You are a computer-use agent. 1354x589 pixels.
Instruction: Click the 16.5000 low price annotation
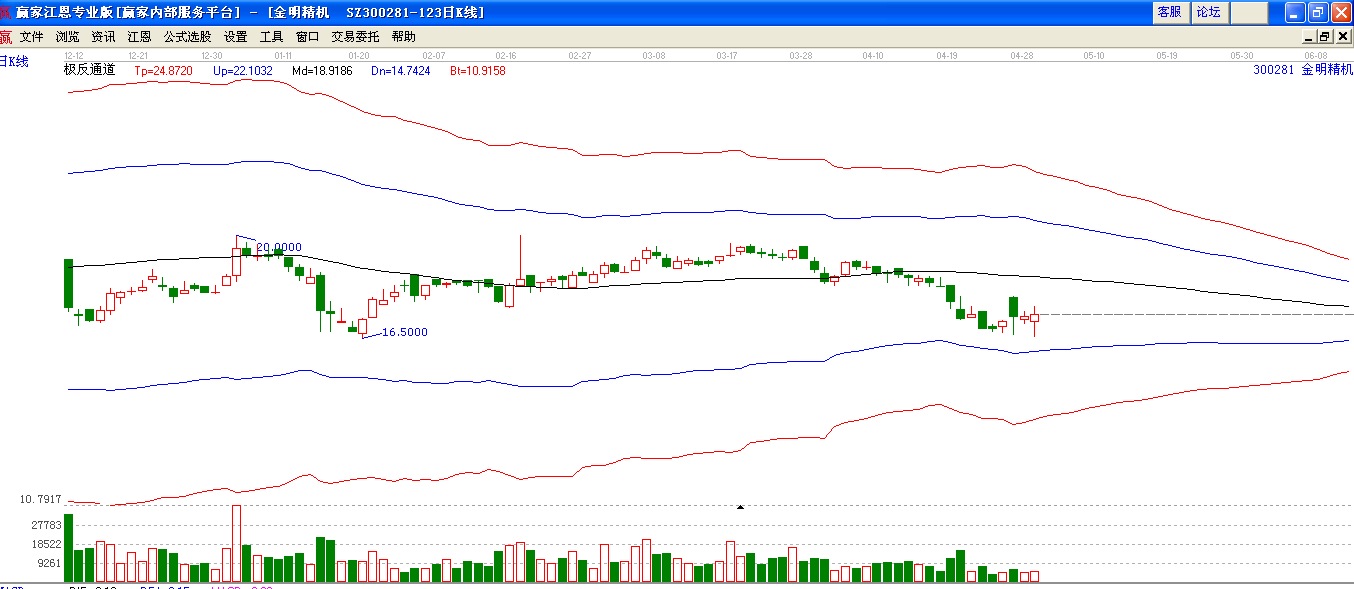pyautogui.click(x=405, y=332)
